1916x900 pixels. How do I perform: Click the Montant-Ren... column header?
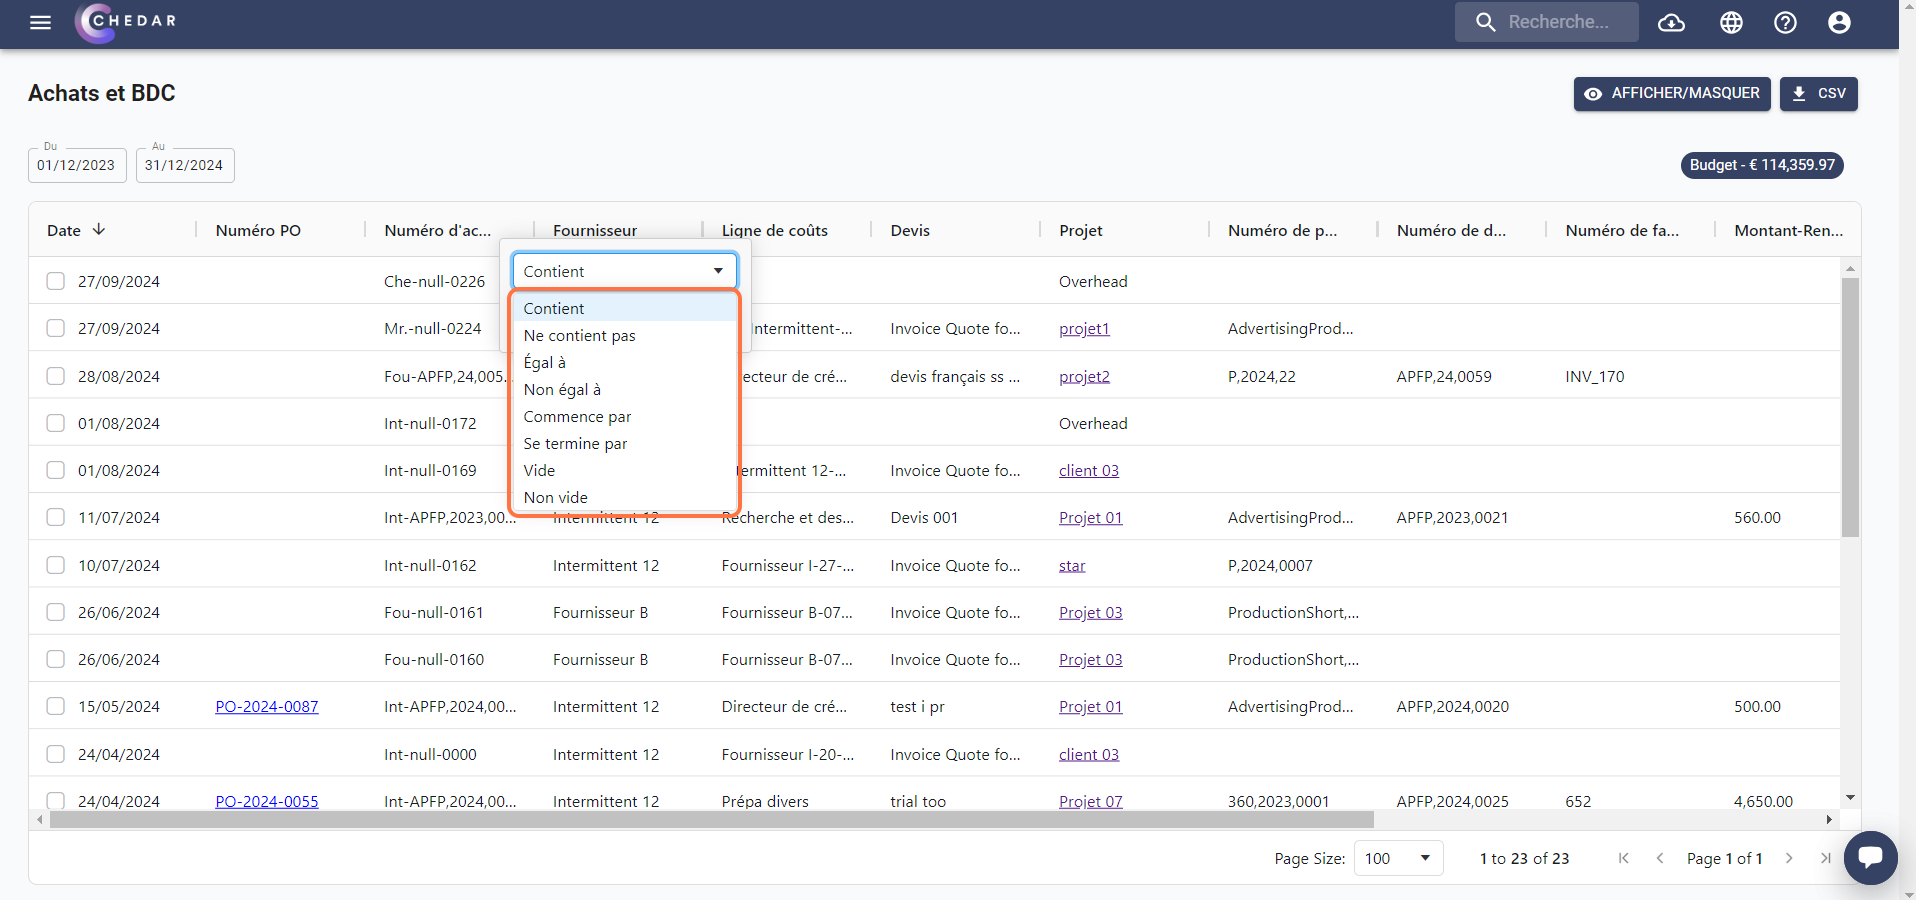pyautogui.click(x=1789, y=230)
